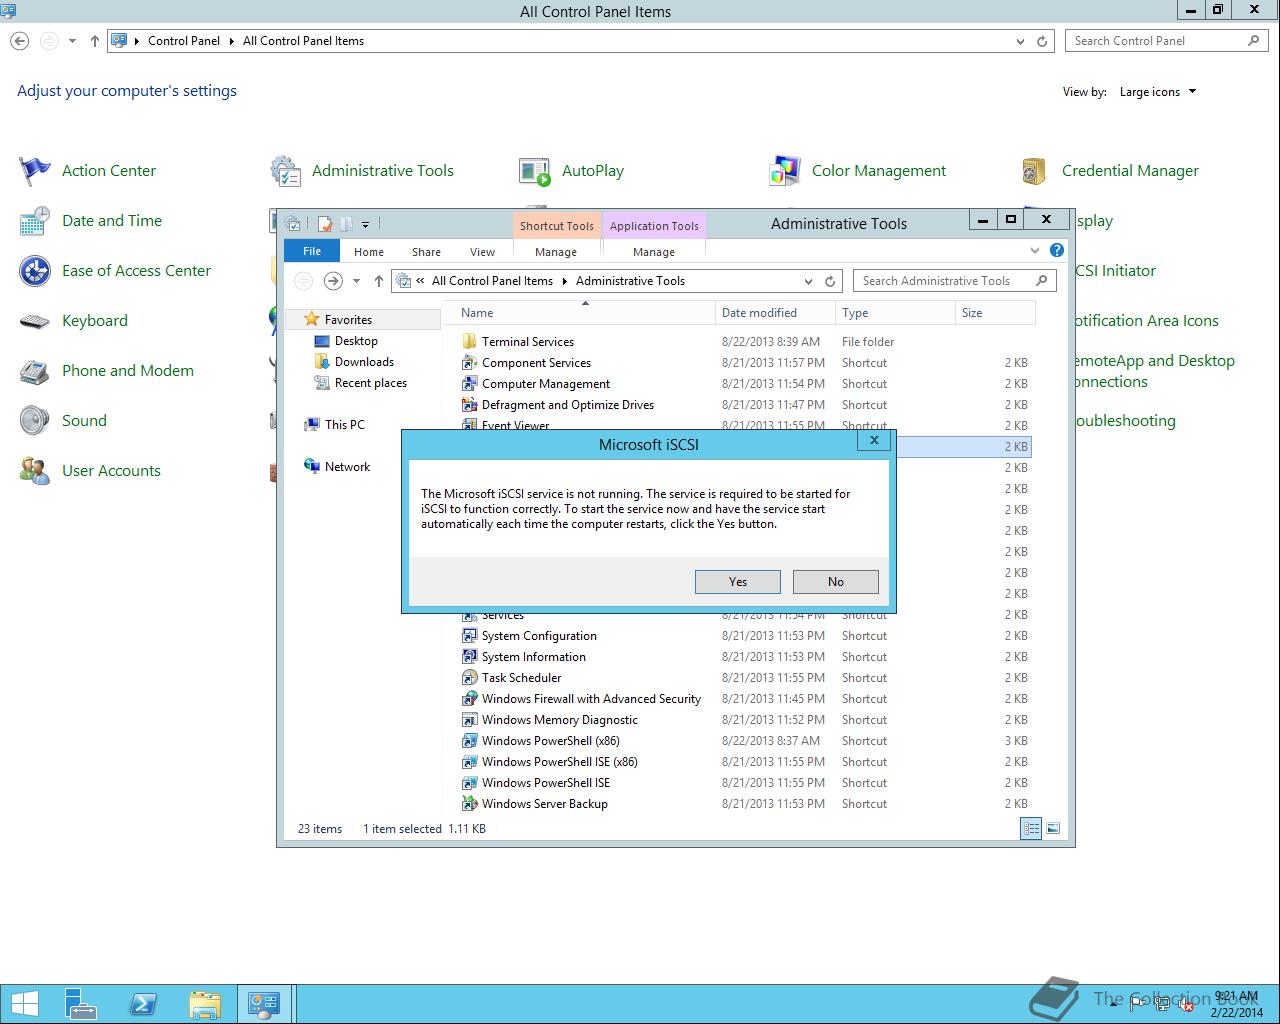This screenshot has width=1280, height=1024.
Task: Click All Control Panel Items breadcrumb in Administrative Tools
Action: tap(492, 281)
